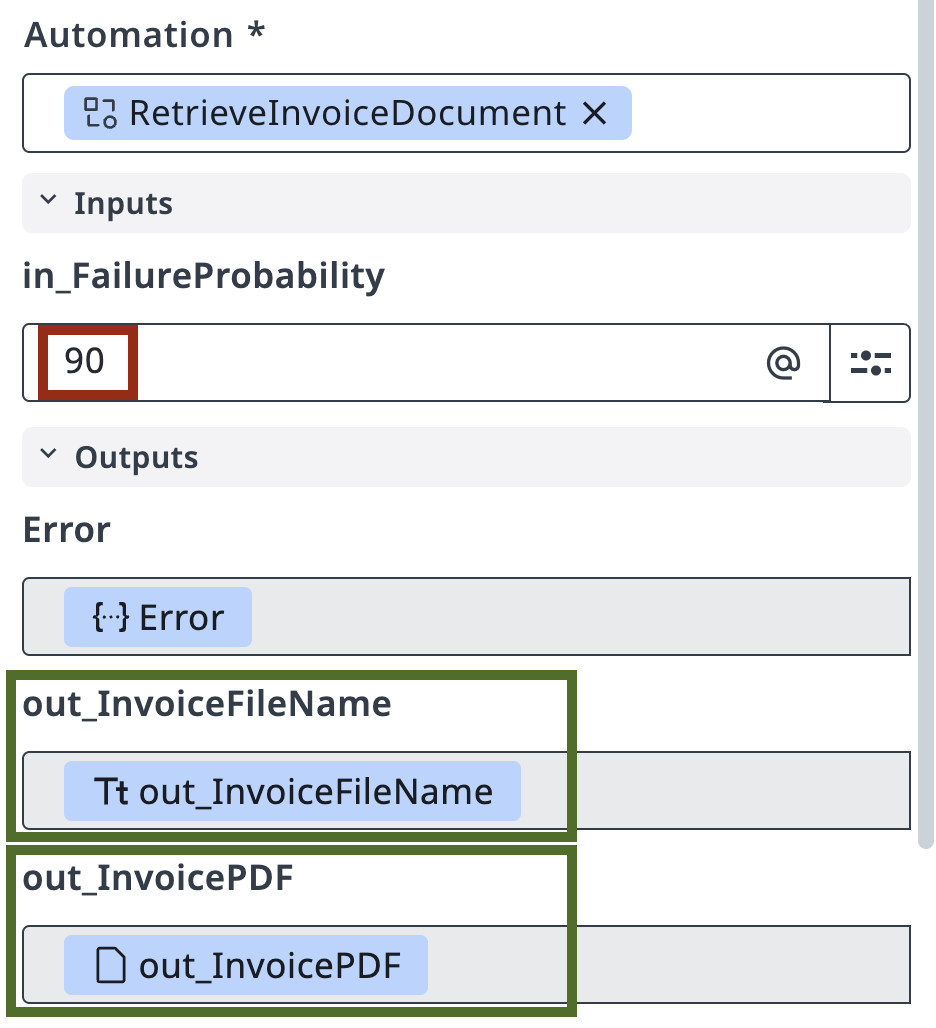Click the out_InvoicePDF heading label

tap(158, 879)
